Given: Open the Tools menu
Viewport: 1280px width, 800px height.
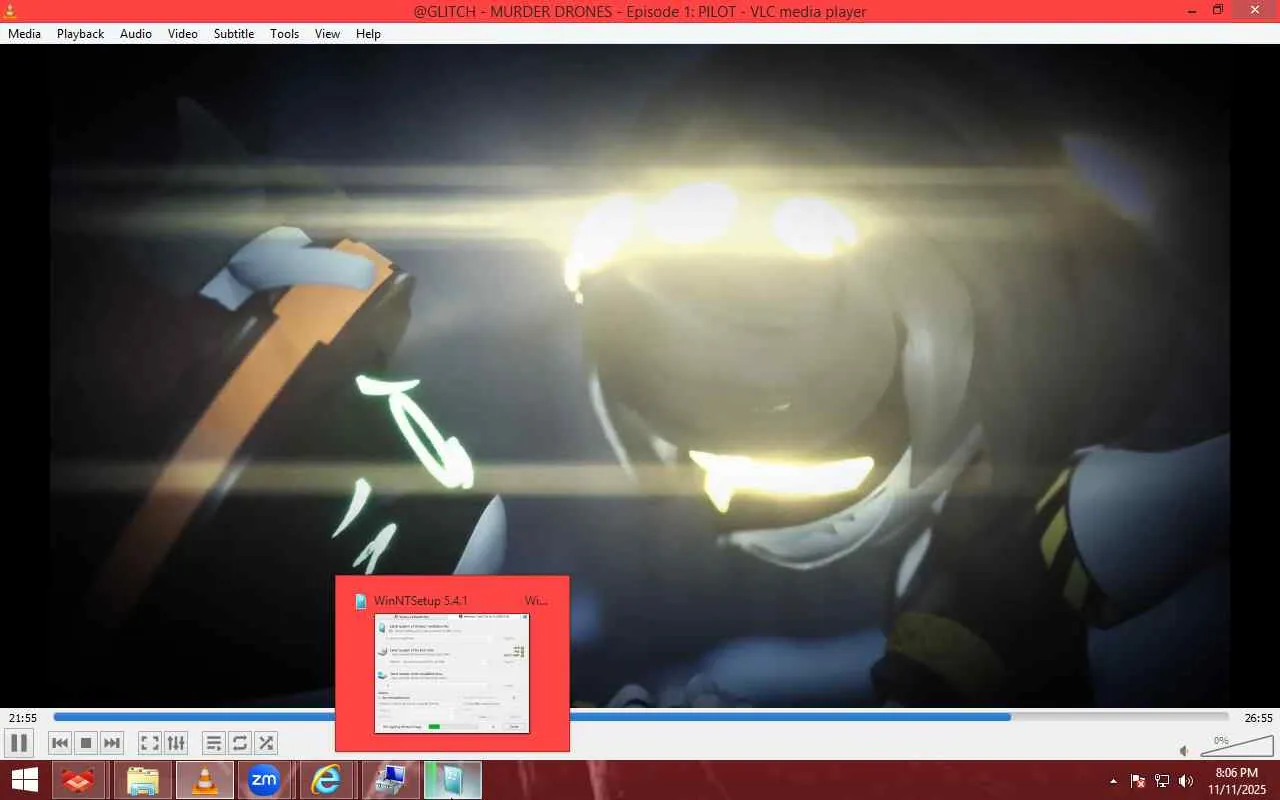Looking at the screenshot, I should (x=285, y=34).
